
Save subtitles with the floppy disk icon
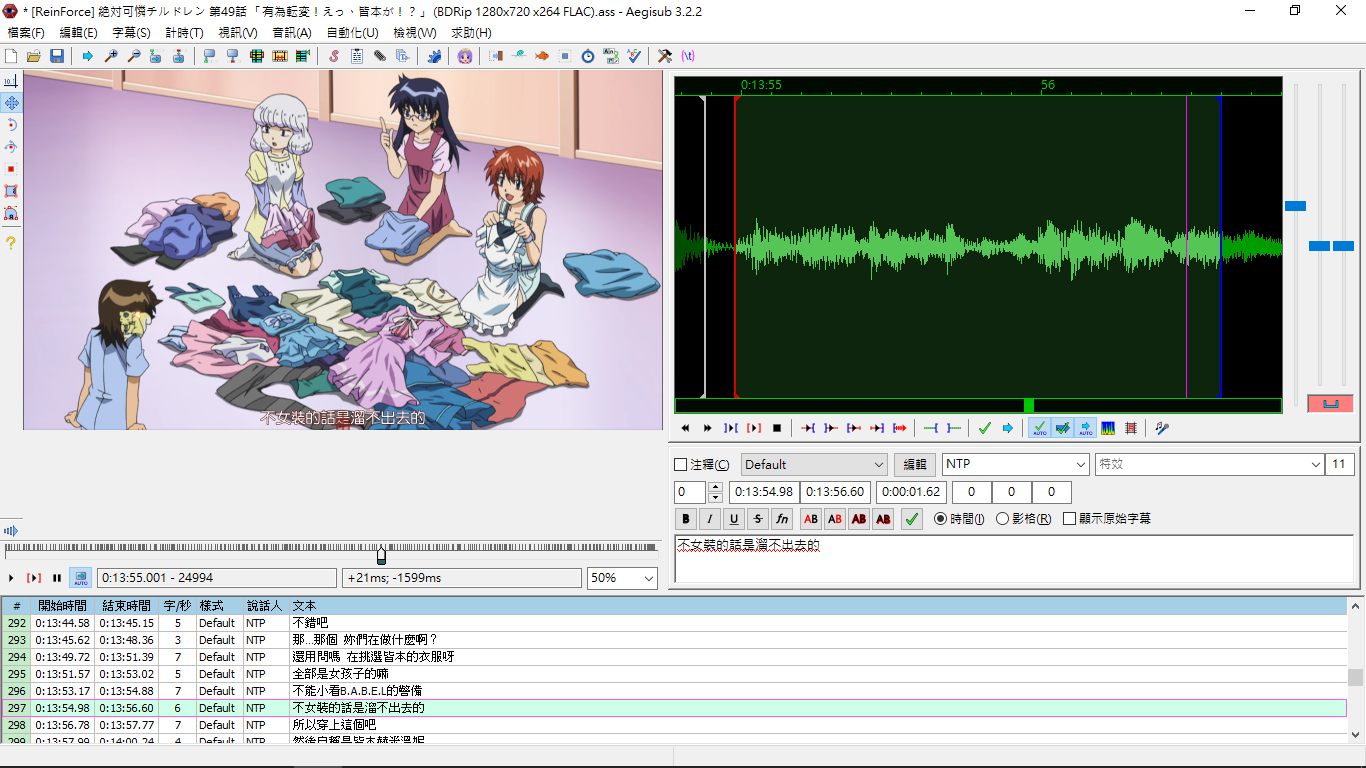[57, 56]
